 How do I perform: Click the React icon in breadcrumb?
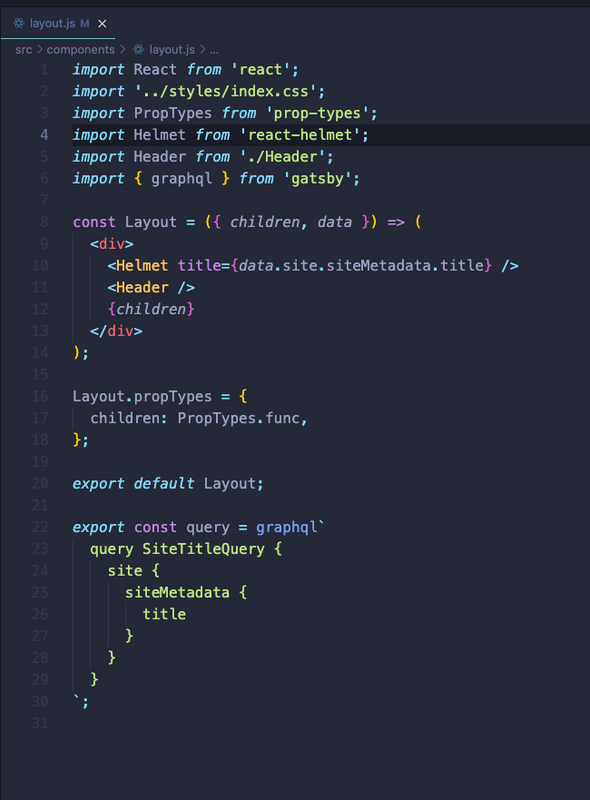click(138, 49)
